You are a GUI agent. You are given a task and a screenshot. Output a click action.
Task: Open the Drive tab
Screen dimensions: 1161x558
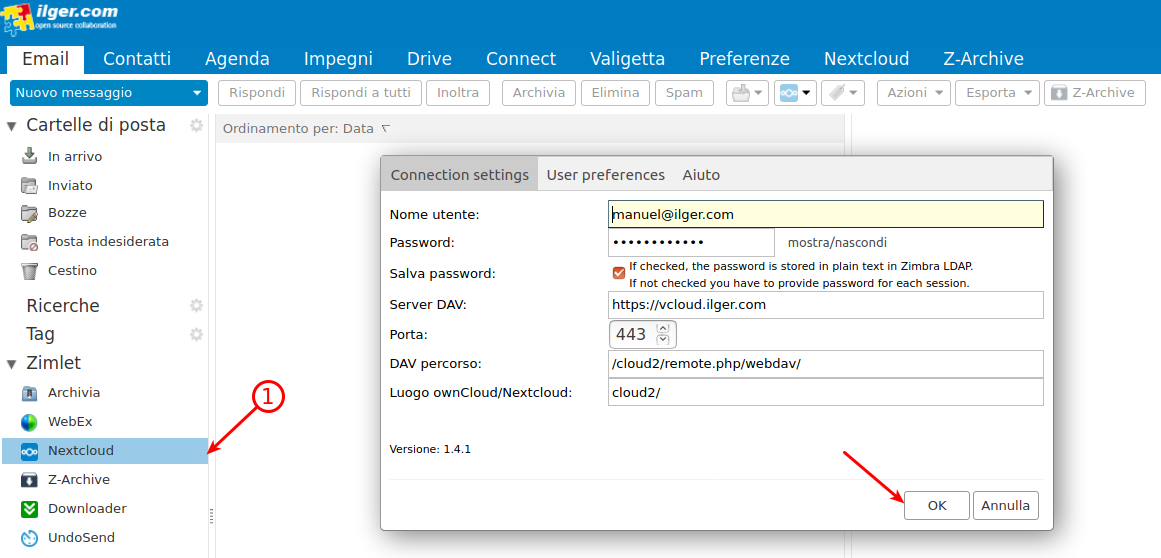pos(429,59)
